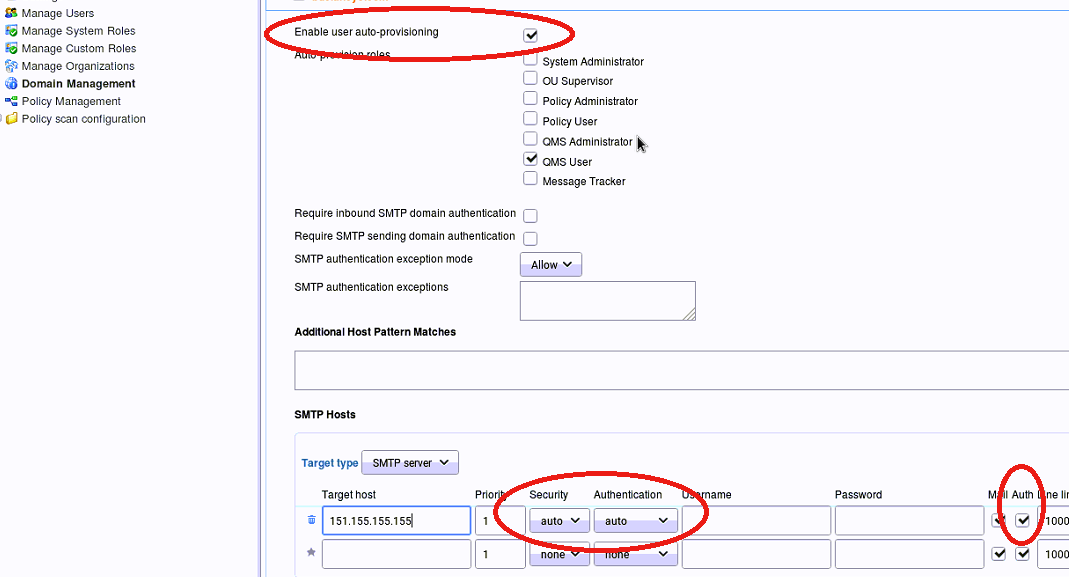Select the Manage Custom Roles icon
Screen dimensions: 1069x577
[x=11, y=49]
